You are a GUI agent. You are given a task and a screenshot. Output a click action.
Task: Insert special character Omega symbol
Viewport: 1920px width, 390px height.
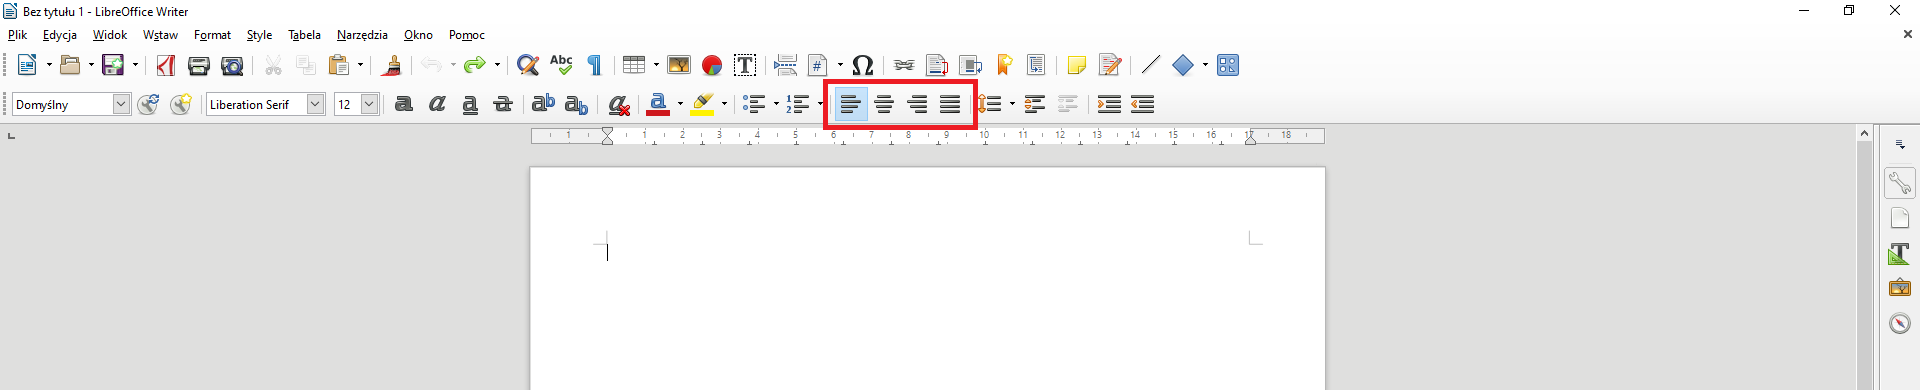click(863, 65)
